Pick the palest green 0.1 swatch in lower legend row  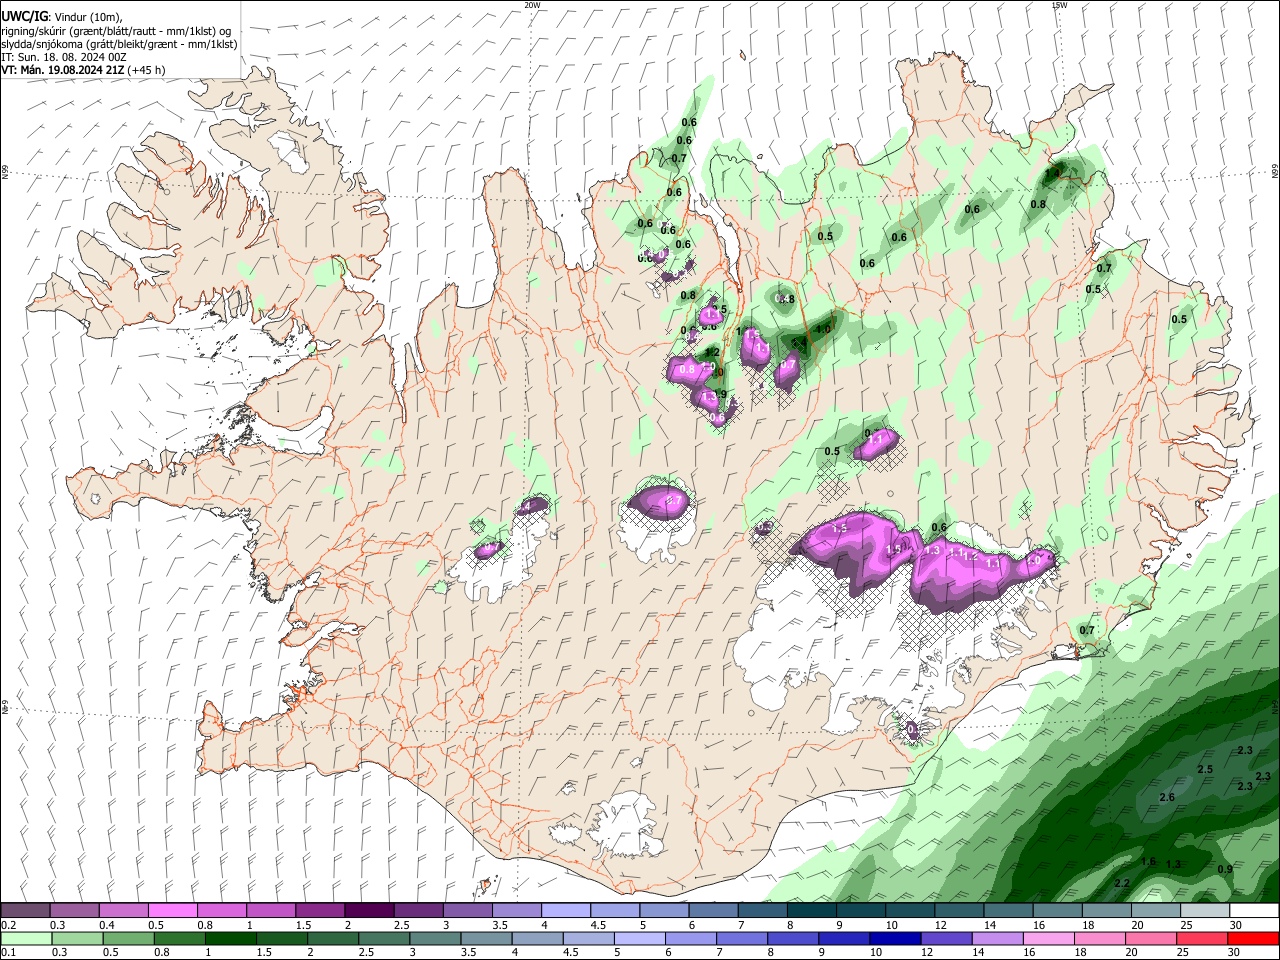tap(27, 938)
